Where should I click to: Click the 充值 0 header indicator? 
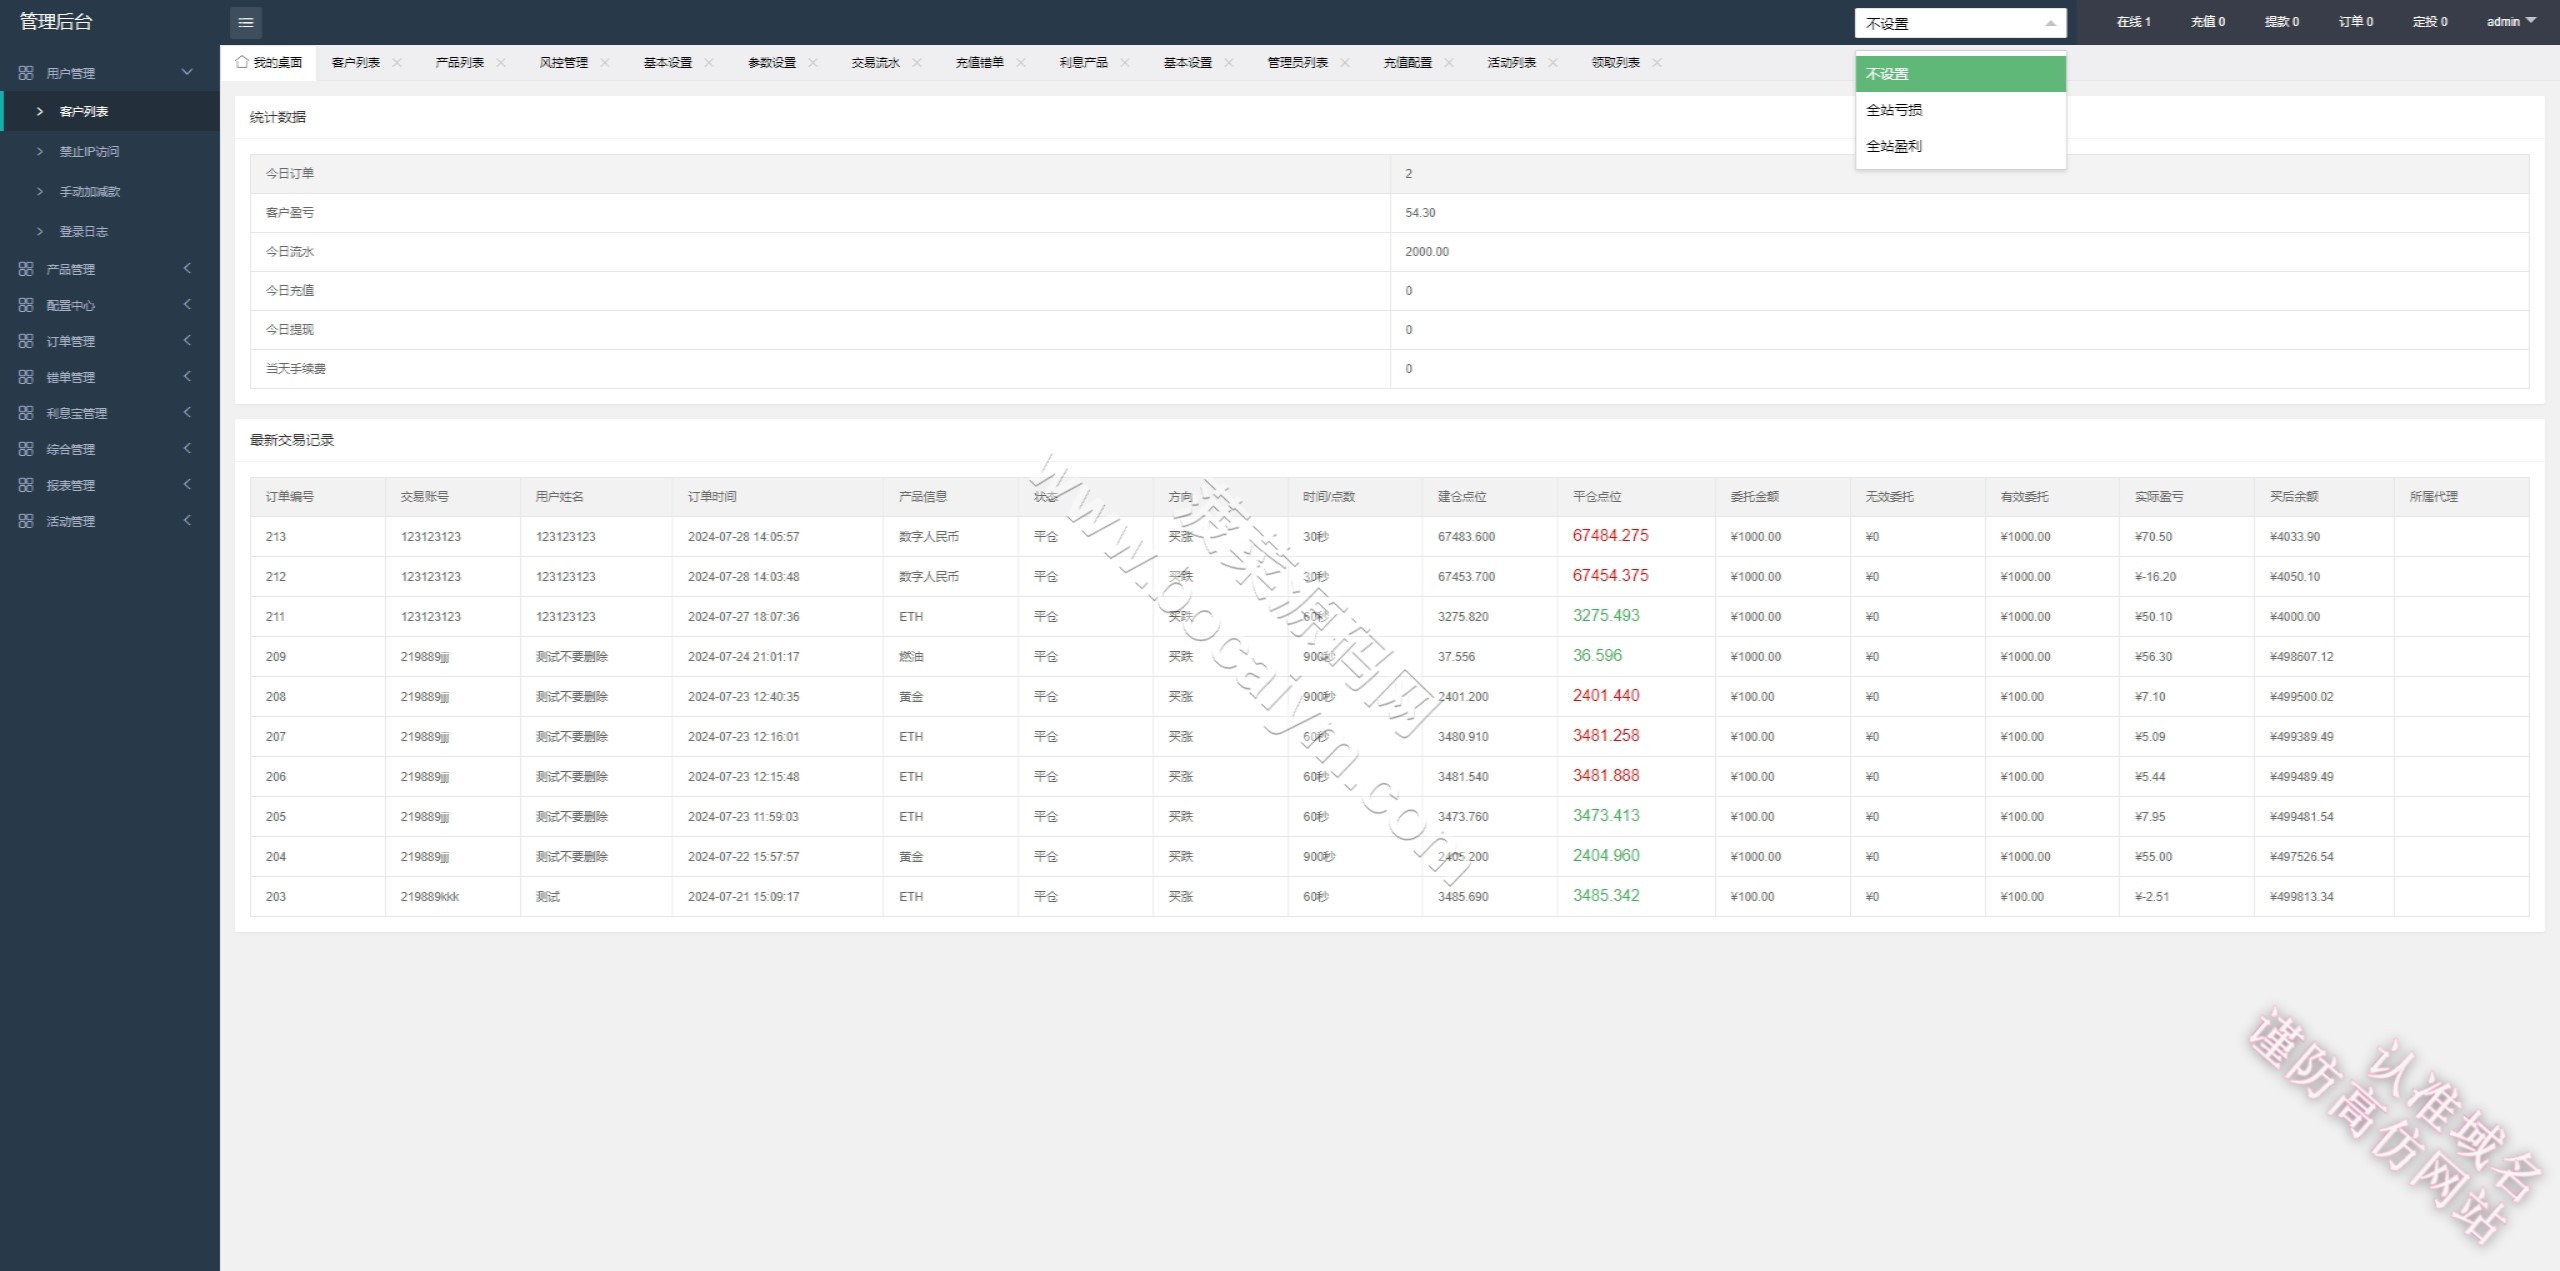pyautogui.click(x=2208, y=22)
